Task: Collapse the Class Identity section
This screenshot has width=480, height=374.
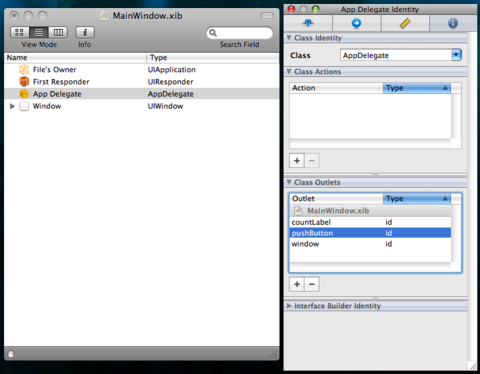Action: 289,38
